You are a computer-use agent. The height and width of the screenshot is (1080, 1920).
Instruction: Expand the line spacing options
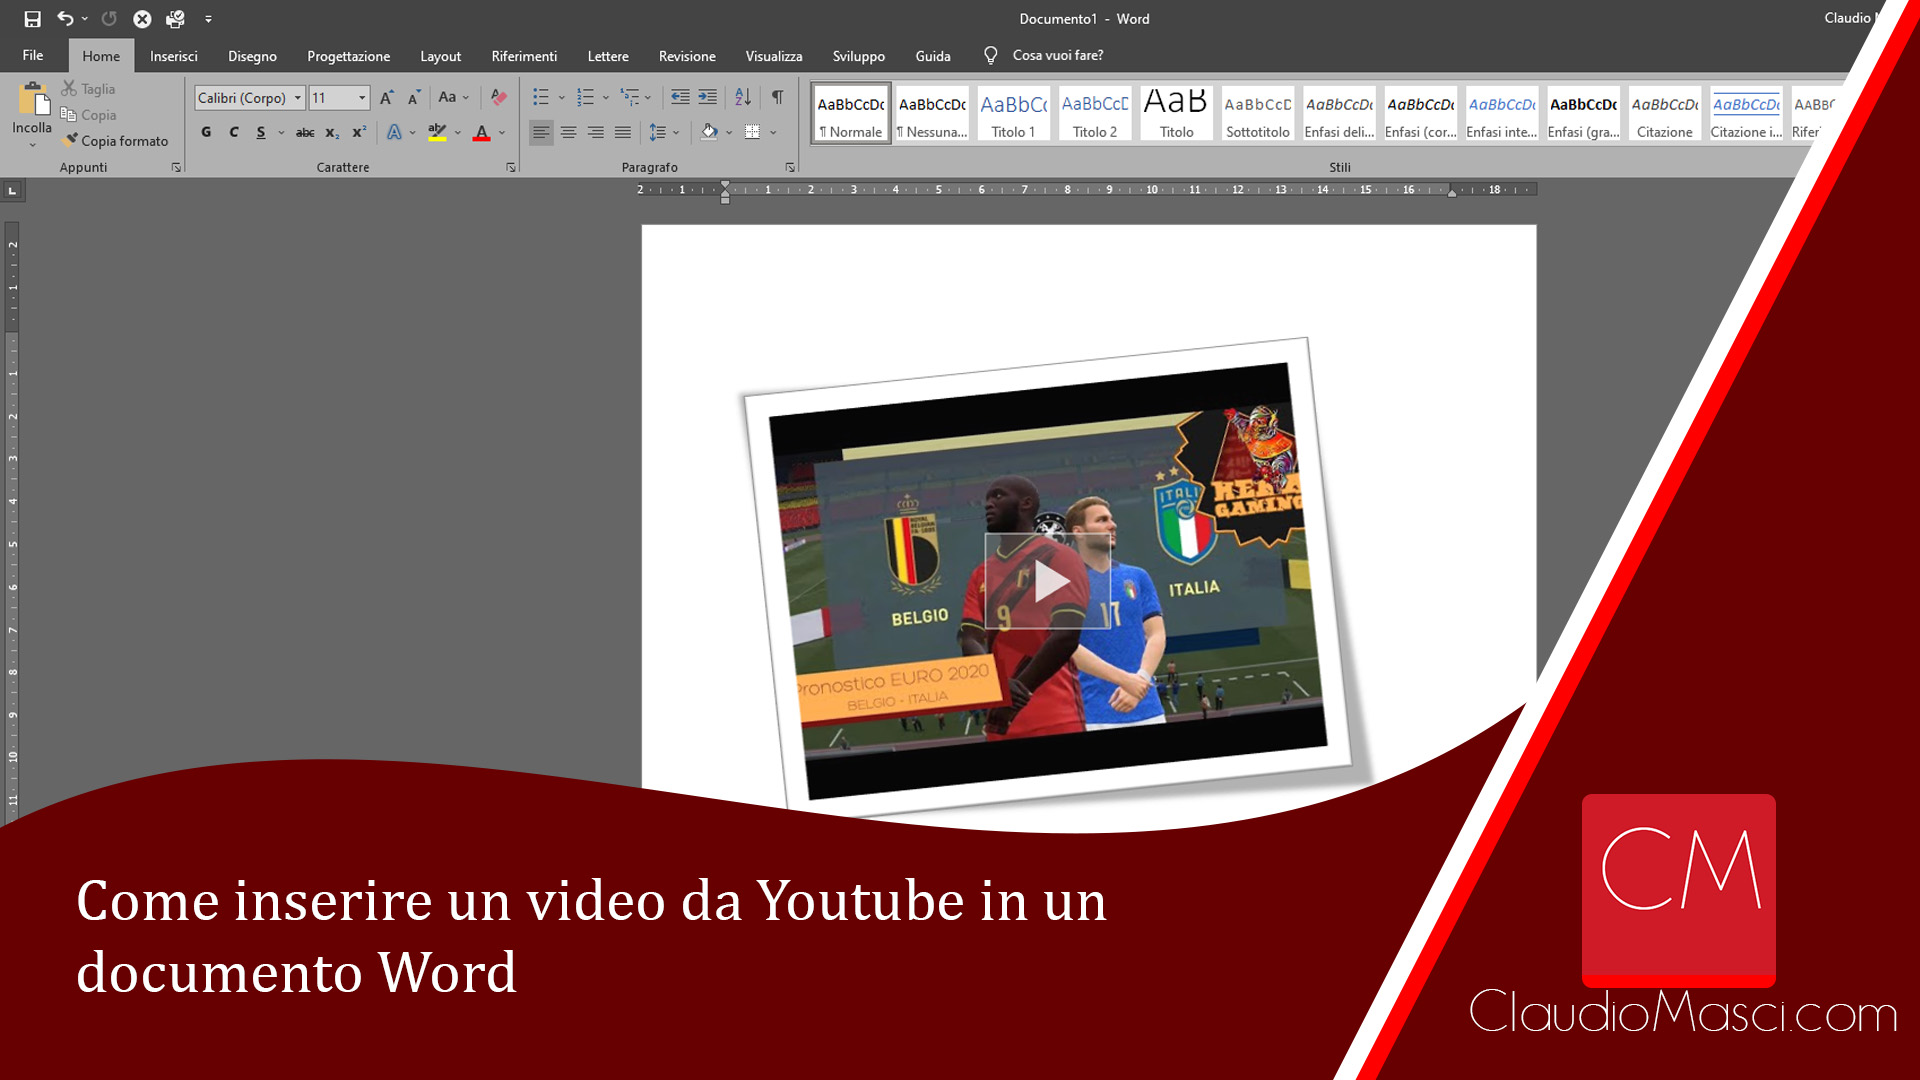[676, 131]
